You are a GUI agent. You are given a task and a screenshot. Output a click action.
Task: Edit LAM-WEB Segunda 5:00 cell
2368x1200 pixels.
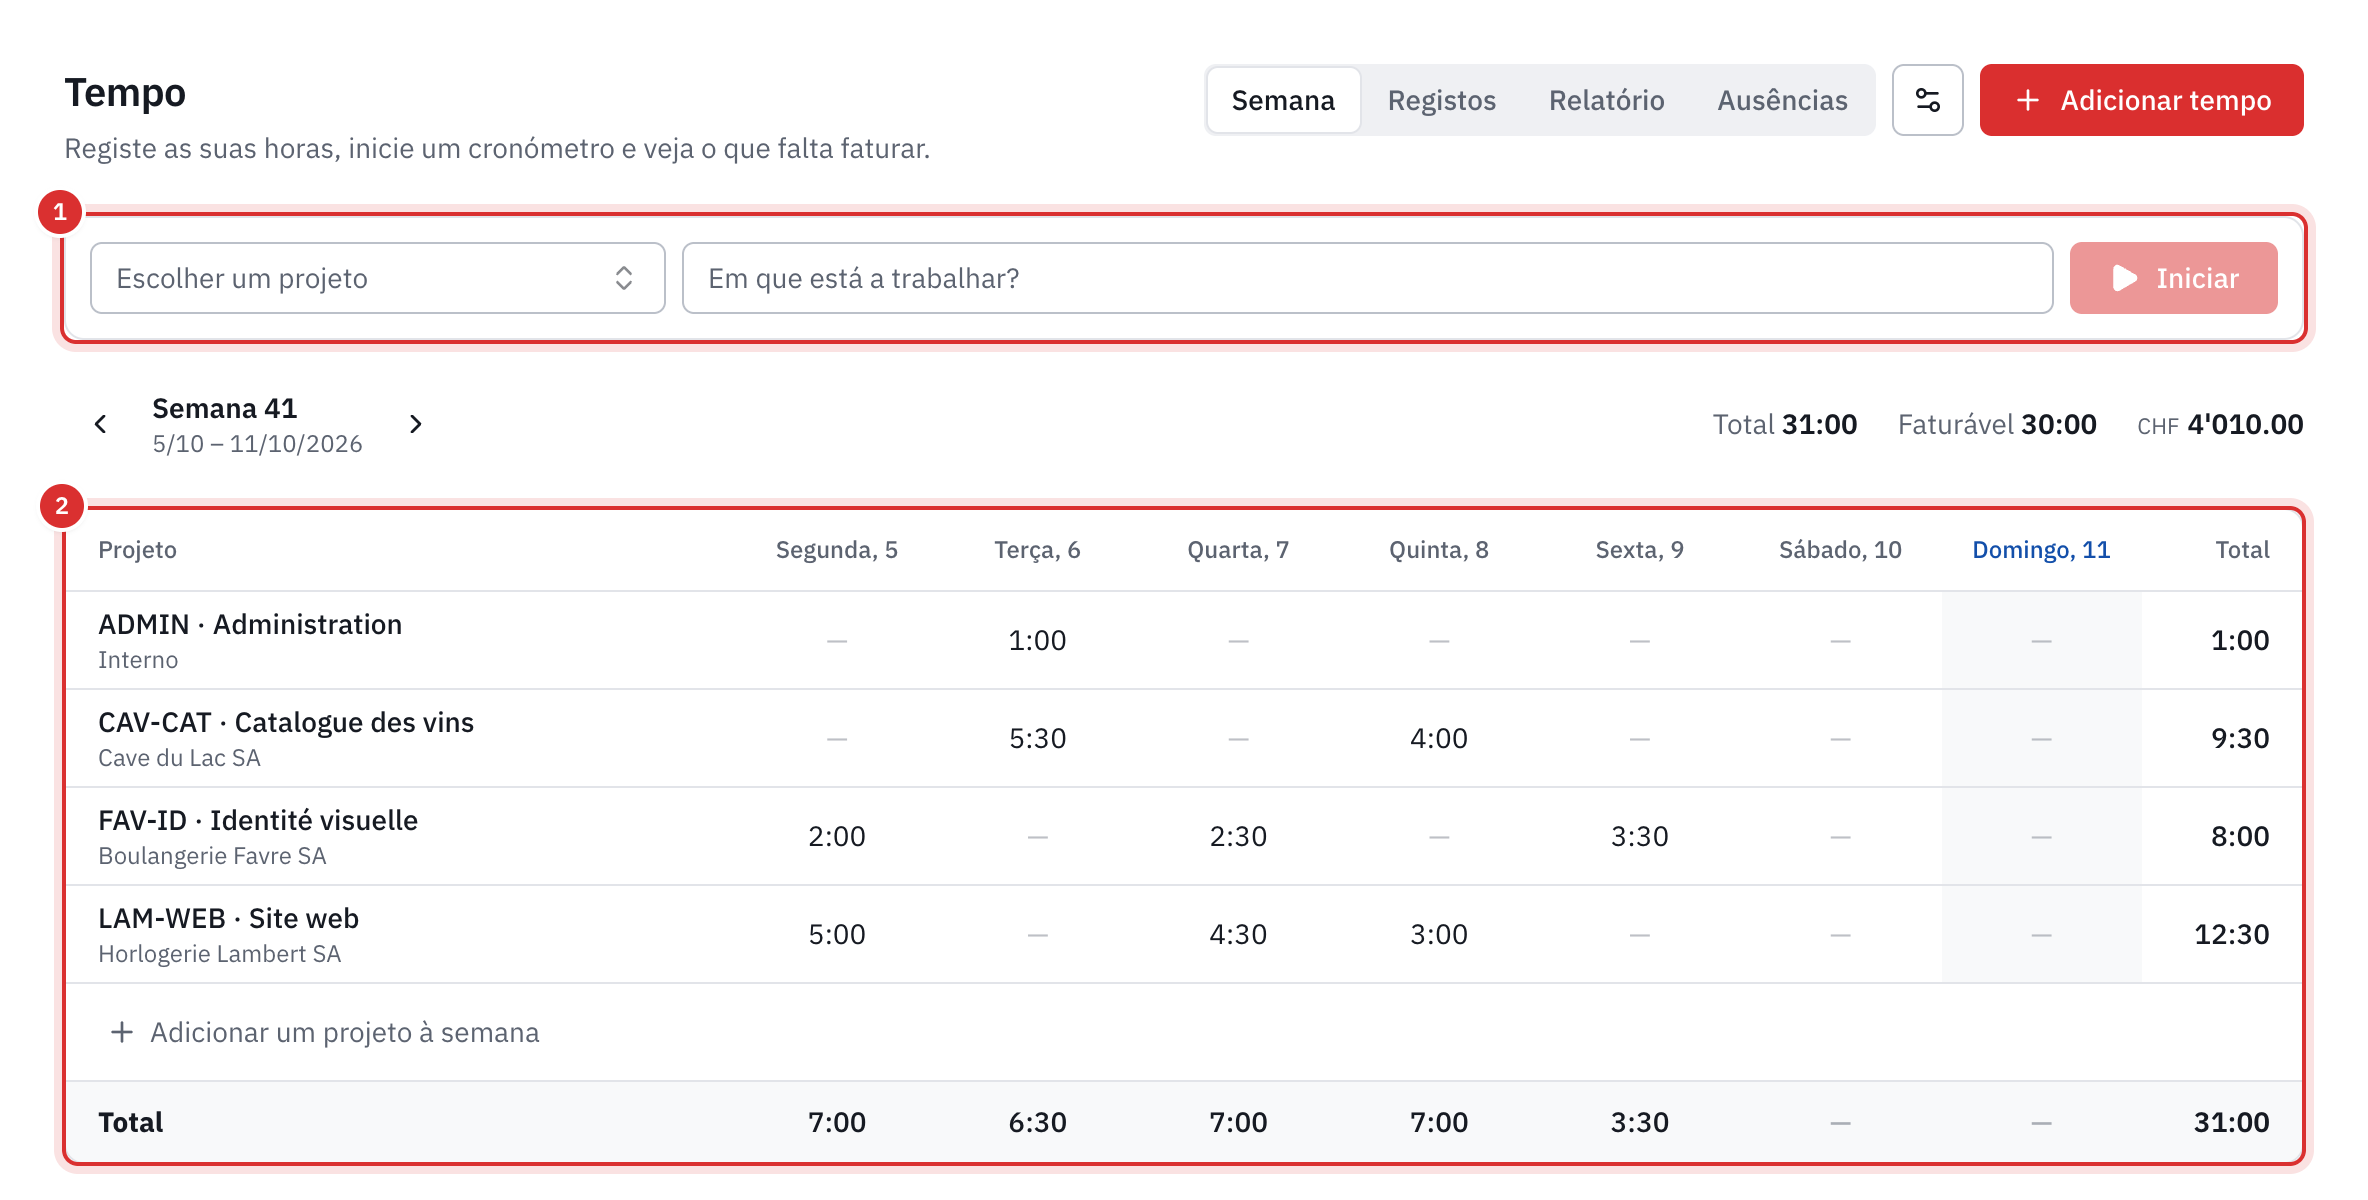click(836, 934)
